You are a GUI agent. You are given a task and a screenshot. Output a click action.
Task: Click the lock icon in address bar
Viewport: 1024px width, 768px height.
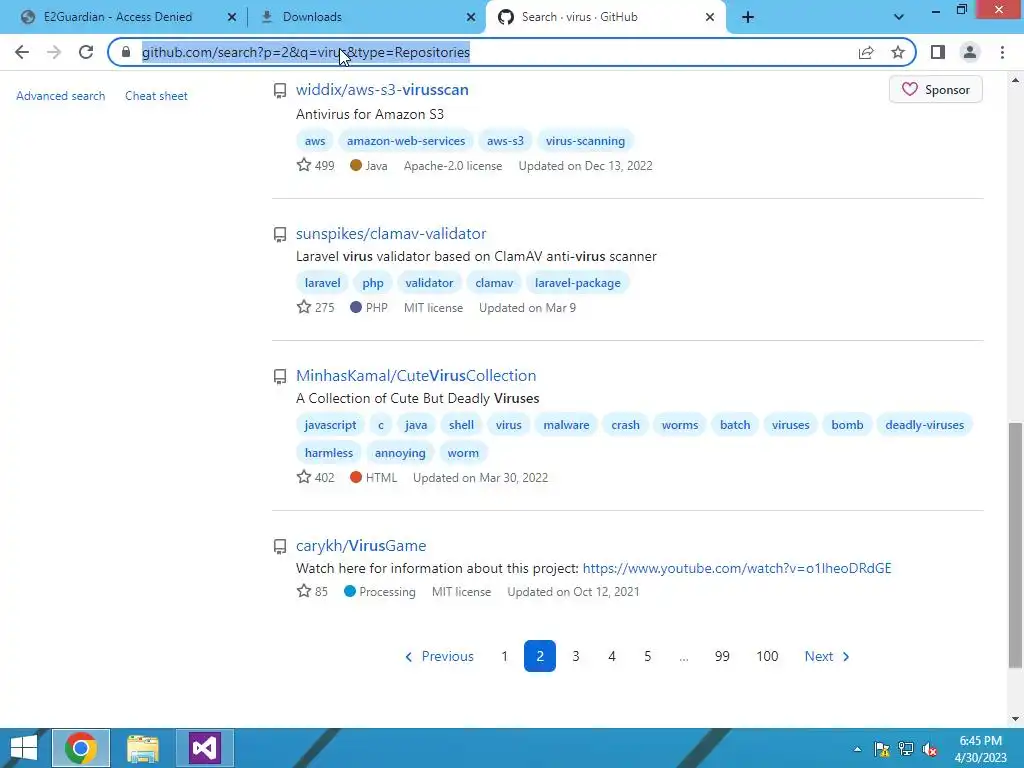(x=126, y=52)
